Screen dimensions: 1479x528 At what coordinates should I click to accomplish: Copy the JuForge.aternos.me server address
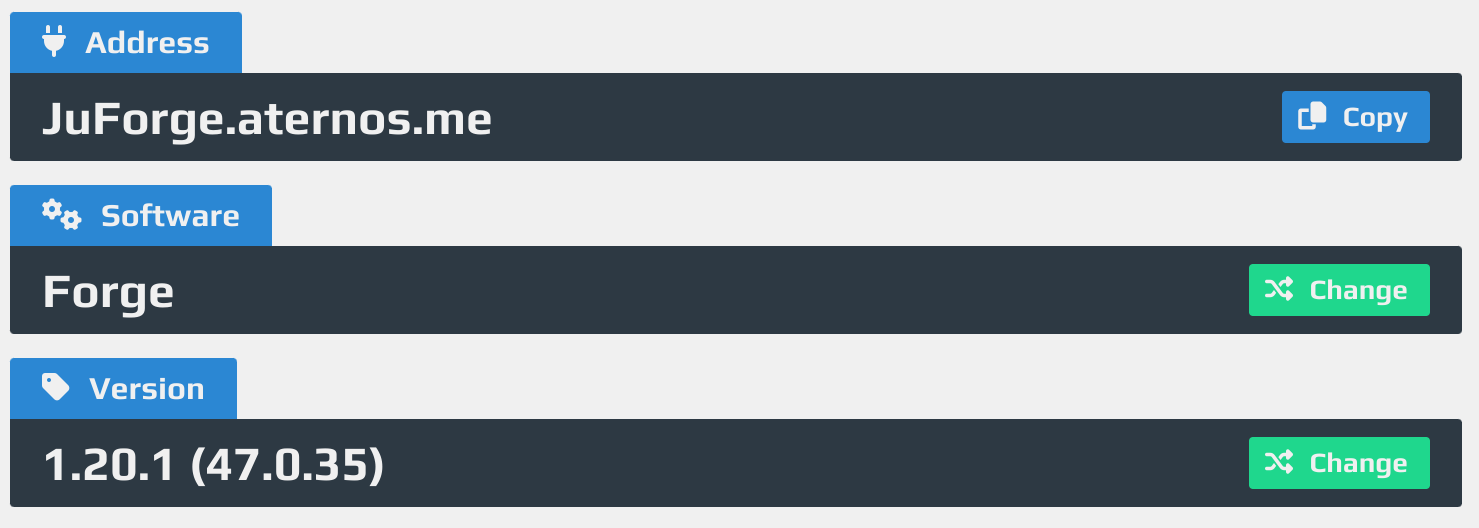[x=1355, y=117]
